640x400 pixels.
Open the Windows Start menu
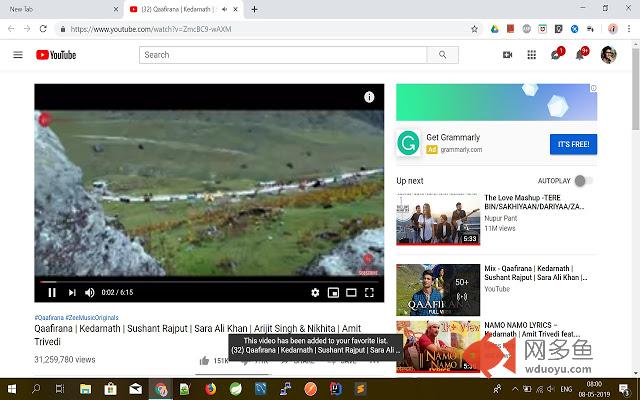pos(11,389)
